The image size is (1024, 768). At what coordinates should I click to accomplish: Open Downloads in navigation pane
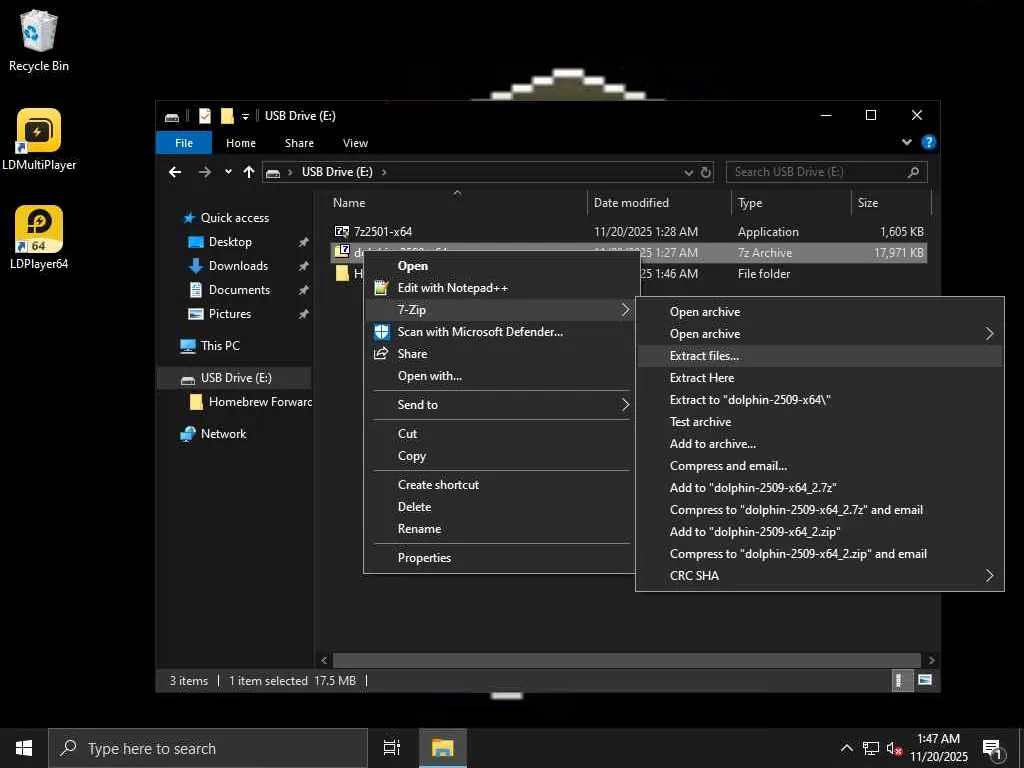[238, 266]
